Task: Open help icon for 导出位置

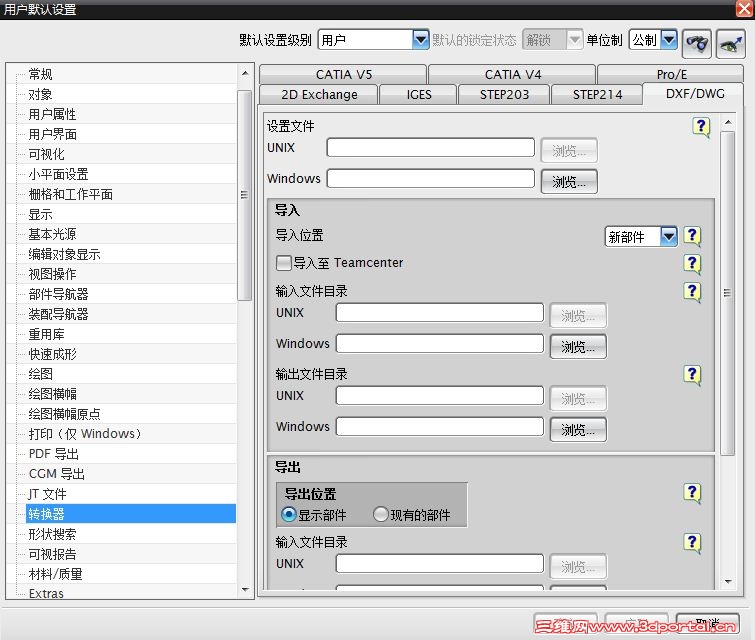Action: click(692, 493)
